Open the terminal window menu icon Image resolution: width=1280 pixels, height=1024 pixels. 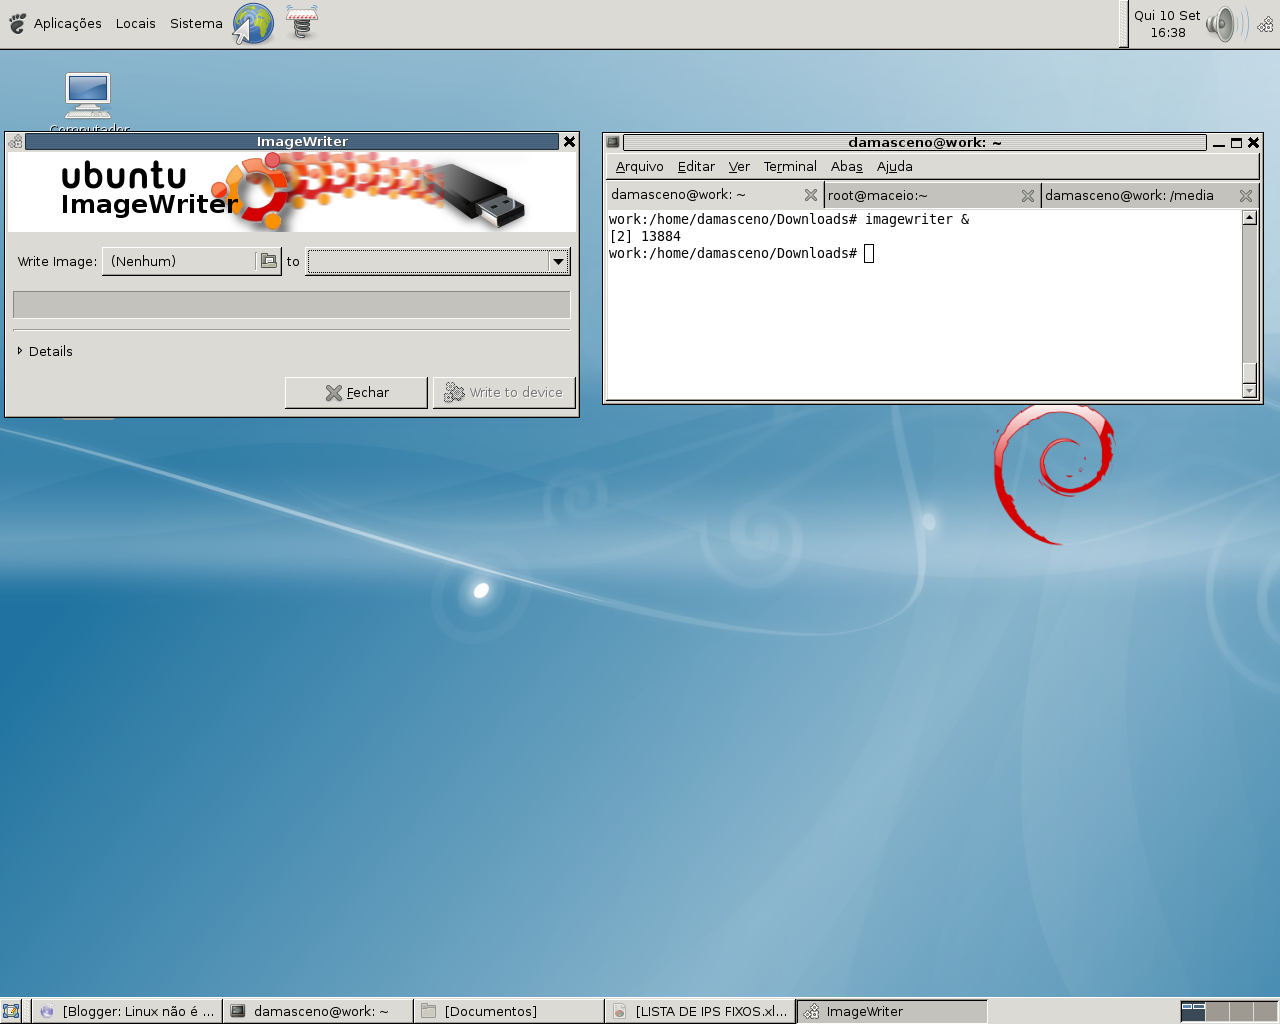[x=613, y=142]
